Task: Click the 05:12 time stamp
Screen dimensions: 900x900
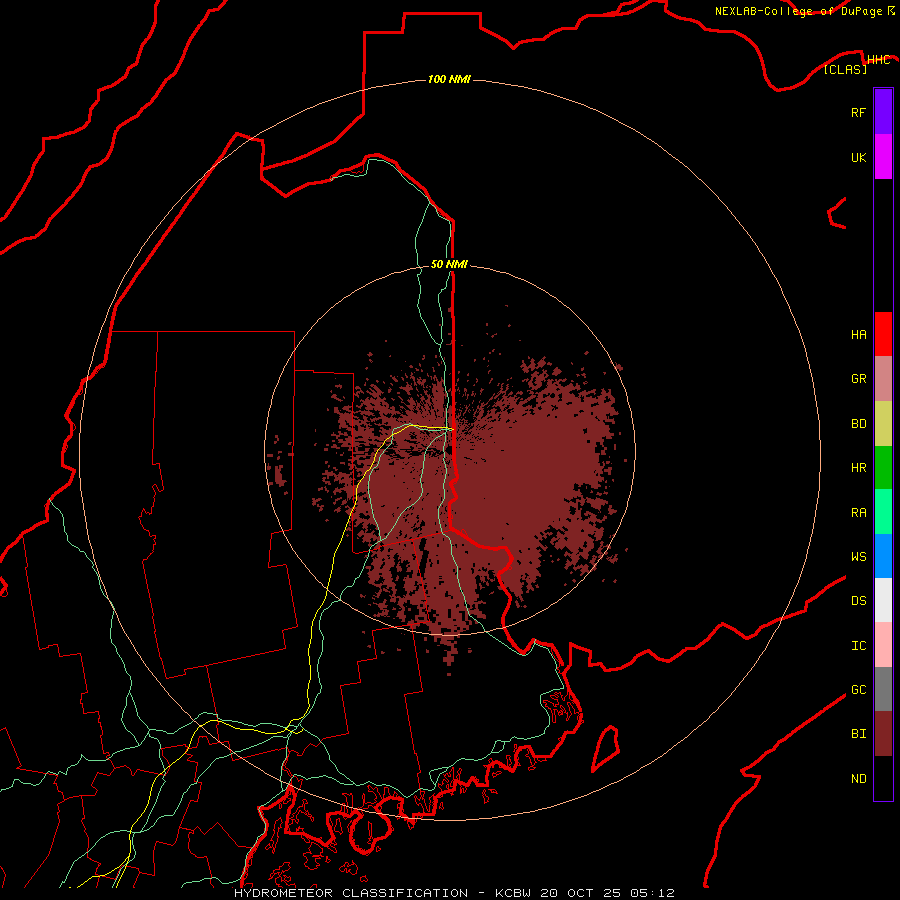Action: [x=651, y=893]
